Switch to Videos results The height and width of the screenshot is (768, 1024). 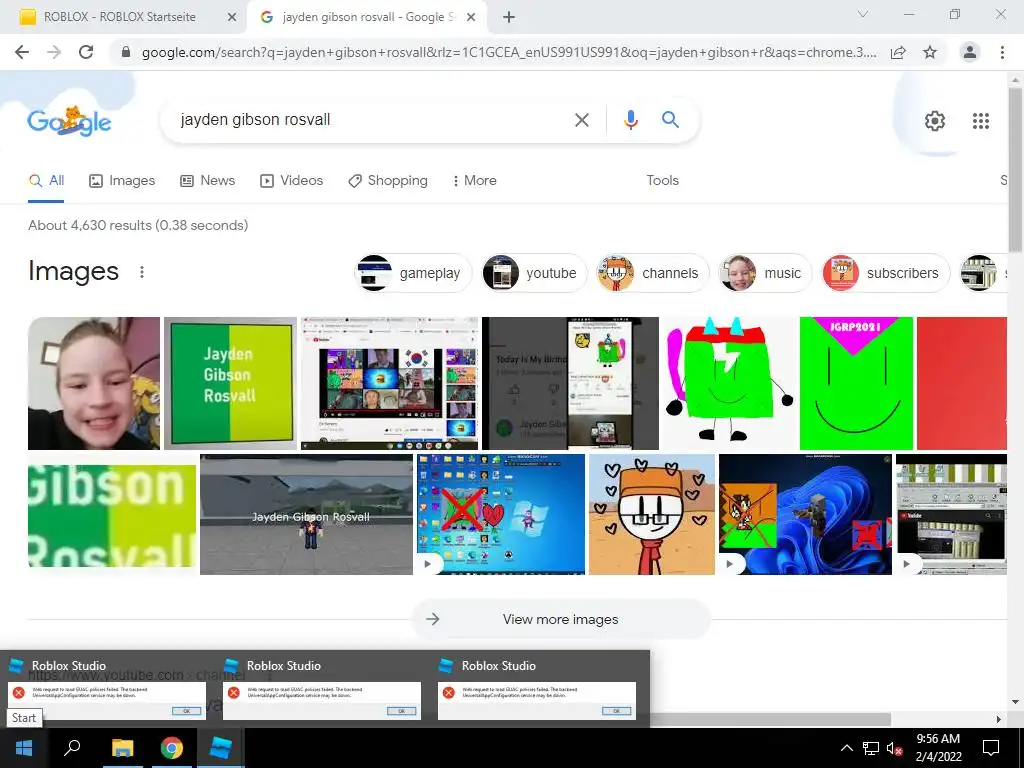click(291, 181)
